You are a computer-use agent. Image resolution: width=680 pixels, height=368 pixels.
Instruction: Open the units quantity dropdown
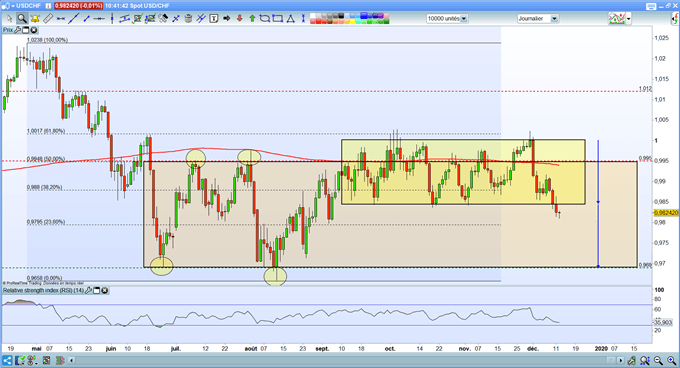(x=464, y=19)
